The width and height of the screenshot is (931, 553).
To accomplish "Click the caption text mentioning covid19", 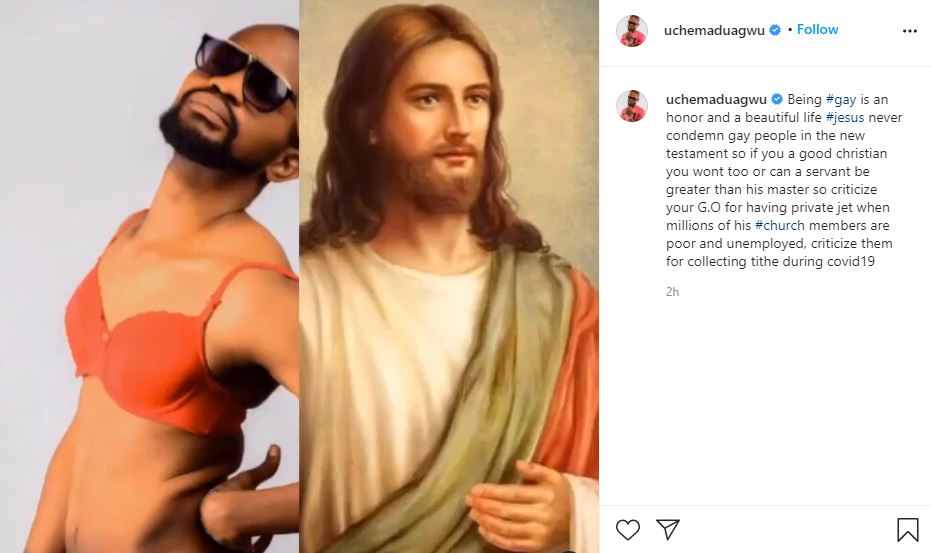I will (779, 262).
